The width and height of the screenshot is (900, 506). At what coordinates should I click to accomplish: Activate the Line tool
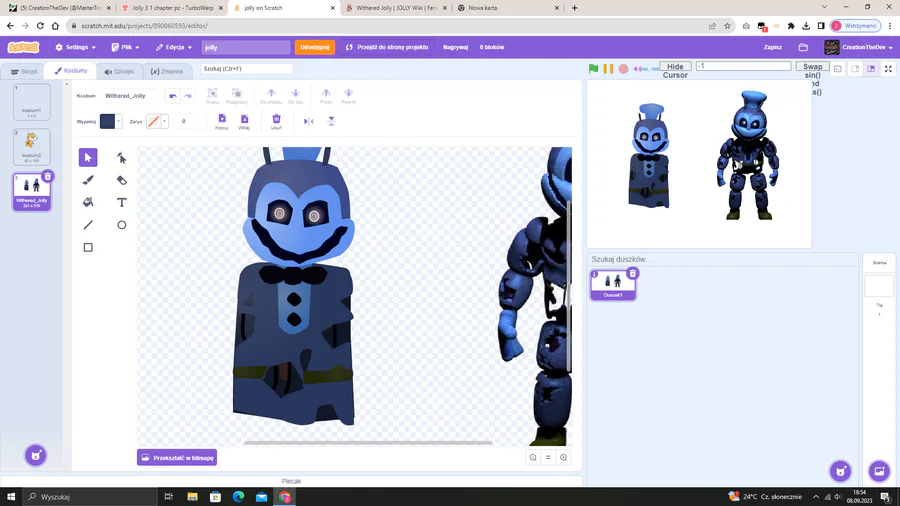88,225
